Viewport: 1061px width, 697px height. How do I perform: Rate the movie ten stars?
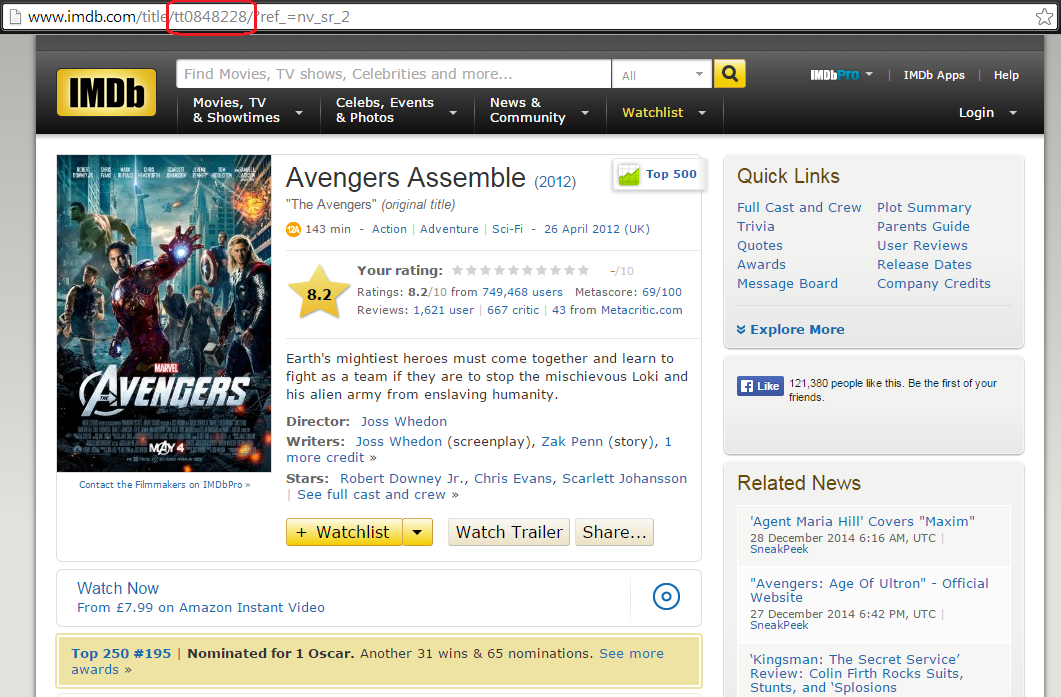583,271
